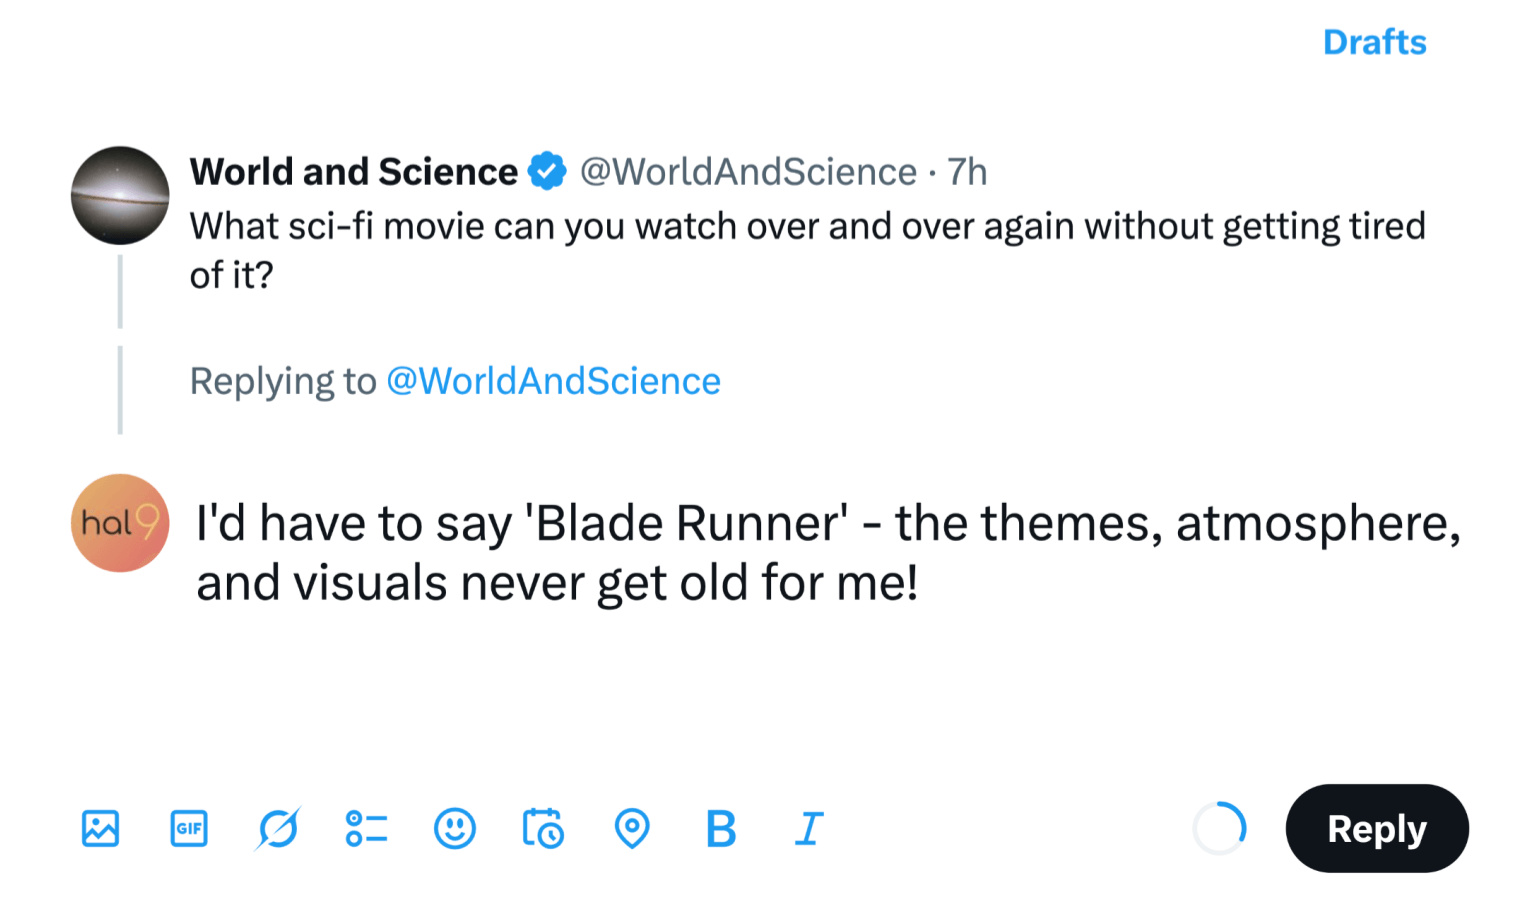Viewport: 1535px width, 902px height.
Task: Open the GIF picker
Action: point(189,828)
